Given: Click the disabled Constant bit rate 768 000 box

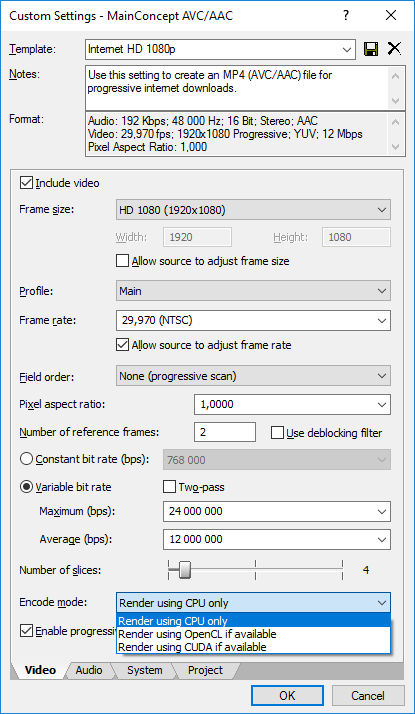Looking at the screenshot, I should click(x=277, y=459).
